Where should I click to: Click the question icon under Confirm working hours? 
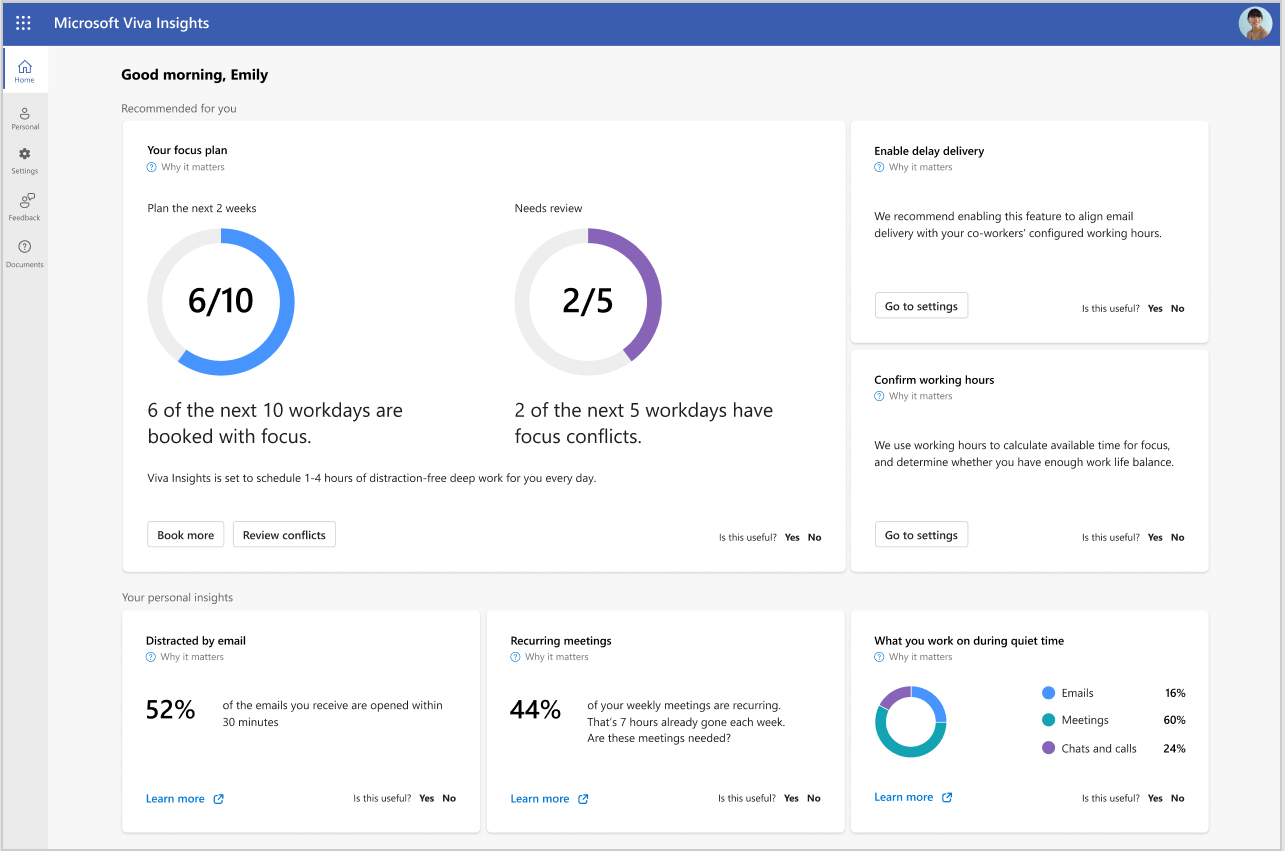point(879,396)
